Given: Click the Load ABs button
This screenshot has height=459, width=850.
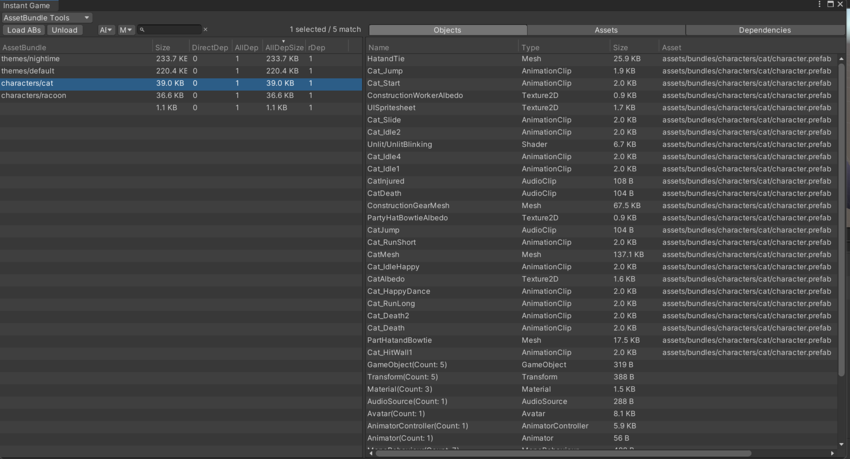Looking at the screenshot, I should (24, 30).
